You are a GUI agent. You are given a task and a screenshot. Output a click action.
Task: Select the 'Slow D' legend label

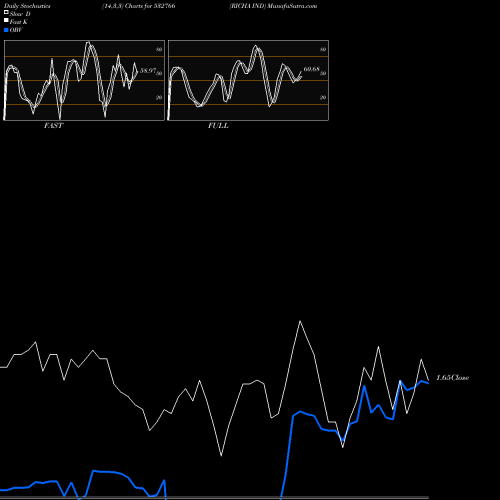[x=20, y=14]
